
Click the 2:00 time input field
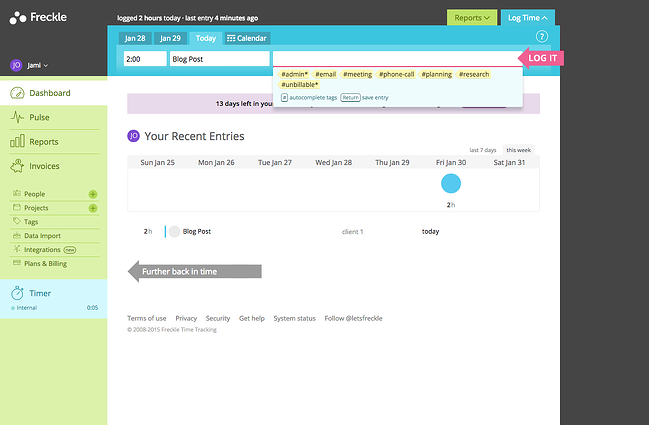(144, 59)
